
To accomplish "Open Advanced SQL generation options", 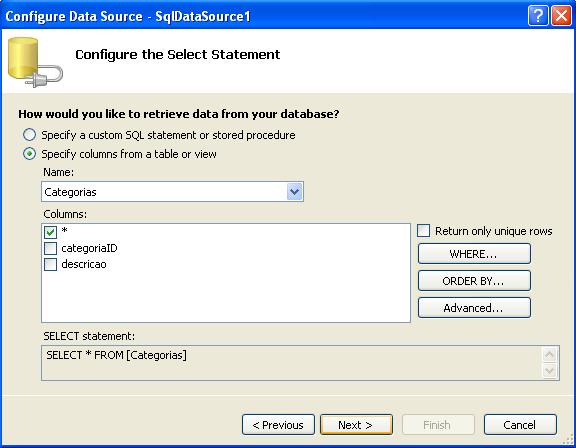I will coord(474,308).
